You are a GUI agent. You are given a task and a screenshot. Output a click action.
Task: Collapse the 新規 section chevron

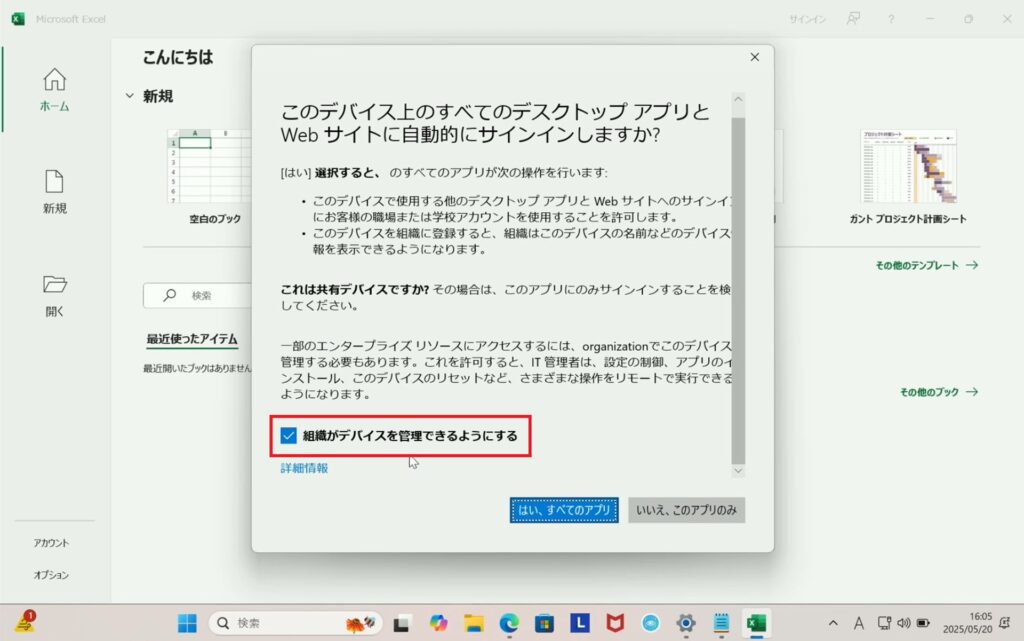coord(129,96)
